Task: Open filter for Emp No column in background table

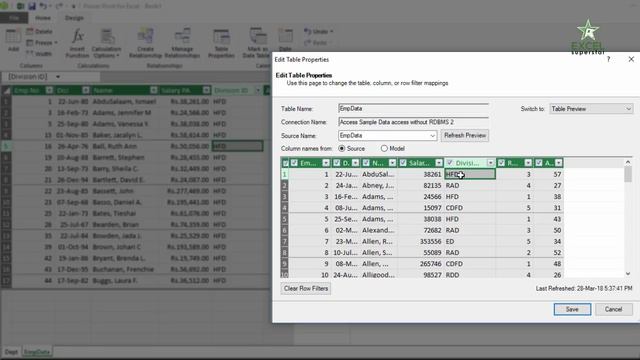Action: tap(49, 90)
